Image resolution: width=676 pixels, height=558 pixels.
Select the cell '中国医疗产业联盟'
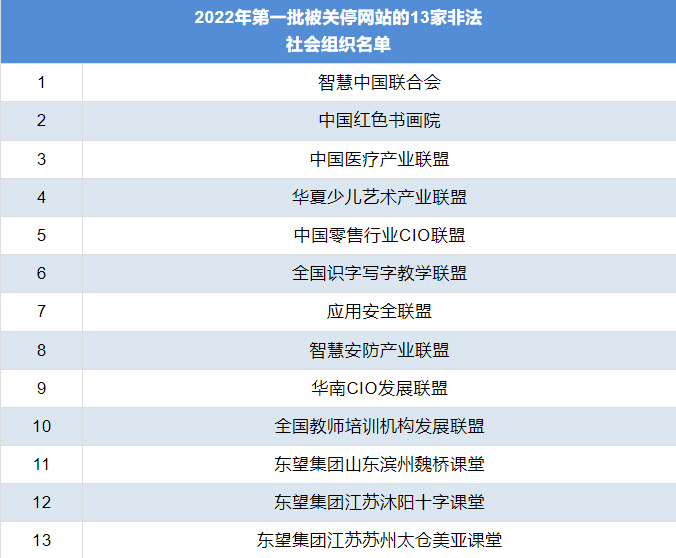point(379,159)
